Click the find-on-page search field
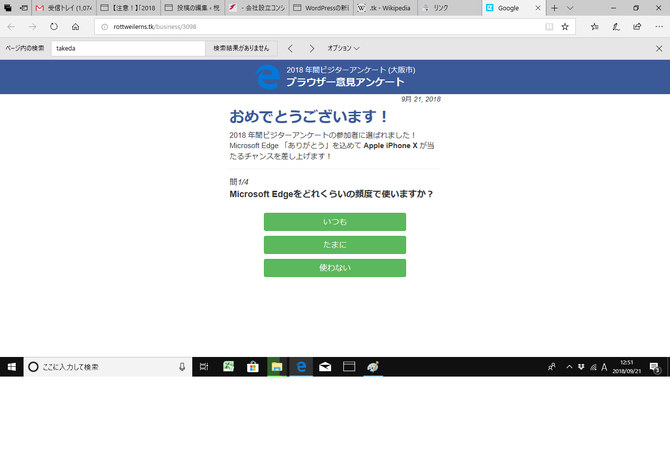The height and width of the screenshot is (457, 670). point(128,48)
